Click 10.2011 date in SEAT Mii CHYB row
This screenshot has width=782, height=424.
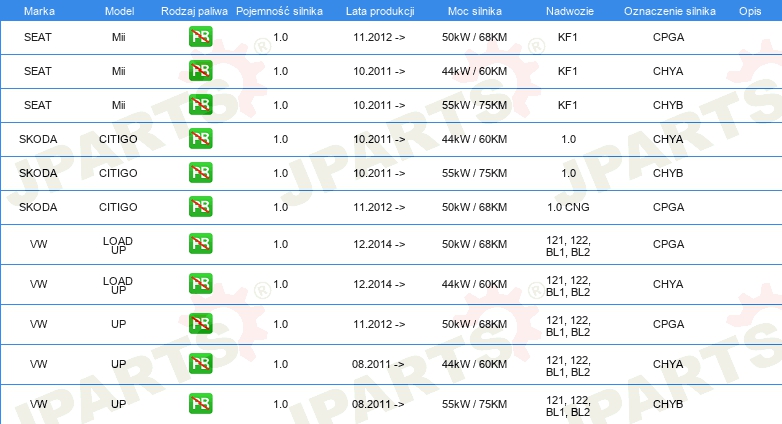click(x=379, y=105)
